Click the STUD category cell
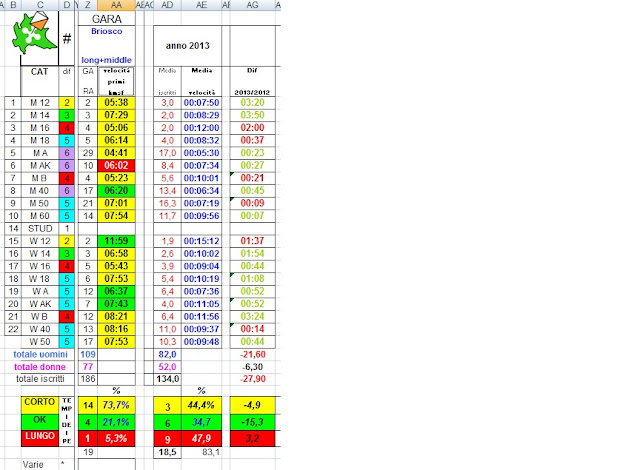Viewport: 640px width, 470px height. (40, 228)
